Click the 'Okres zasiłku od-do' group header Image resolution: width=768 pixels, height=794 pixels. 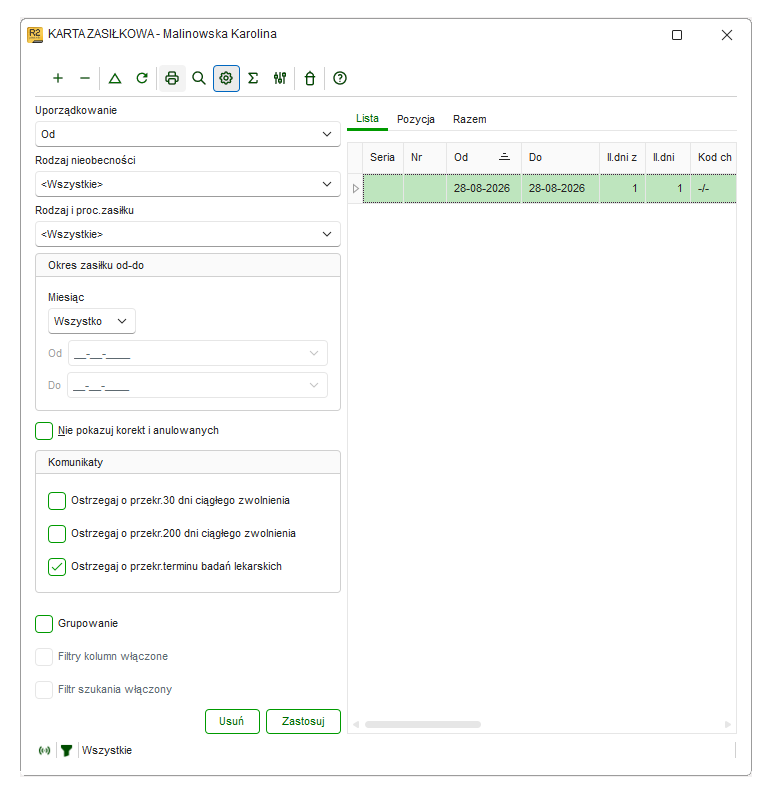coord(188,265)
